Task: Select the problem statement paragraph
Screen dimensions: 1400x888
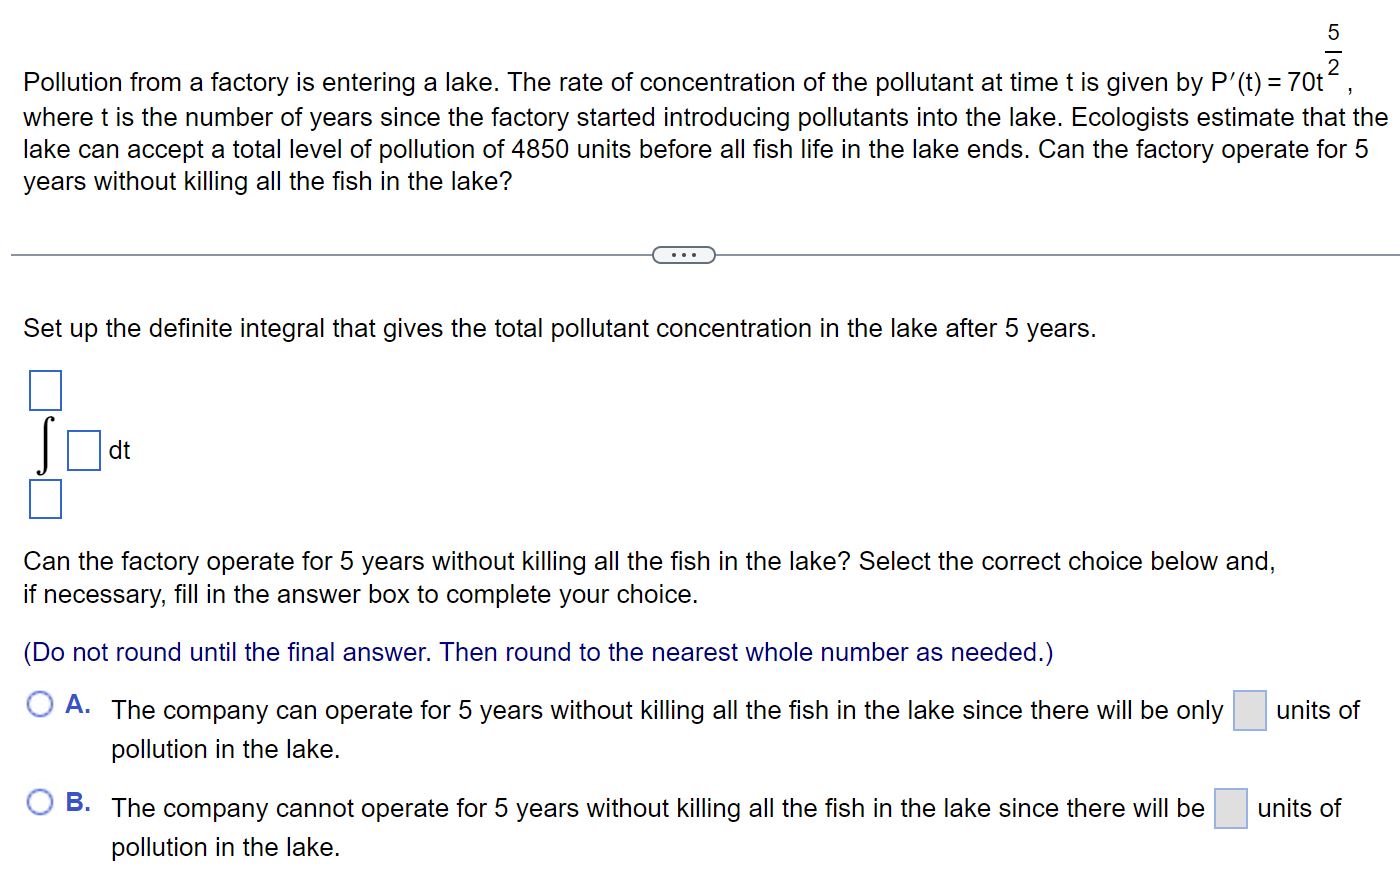Action: pos(700,130)
